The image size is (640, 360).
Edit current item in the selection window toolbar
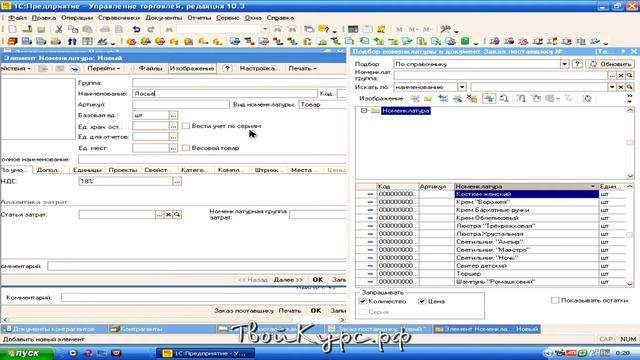click(x=457, y=98)
